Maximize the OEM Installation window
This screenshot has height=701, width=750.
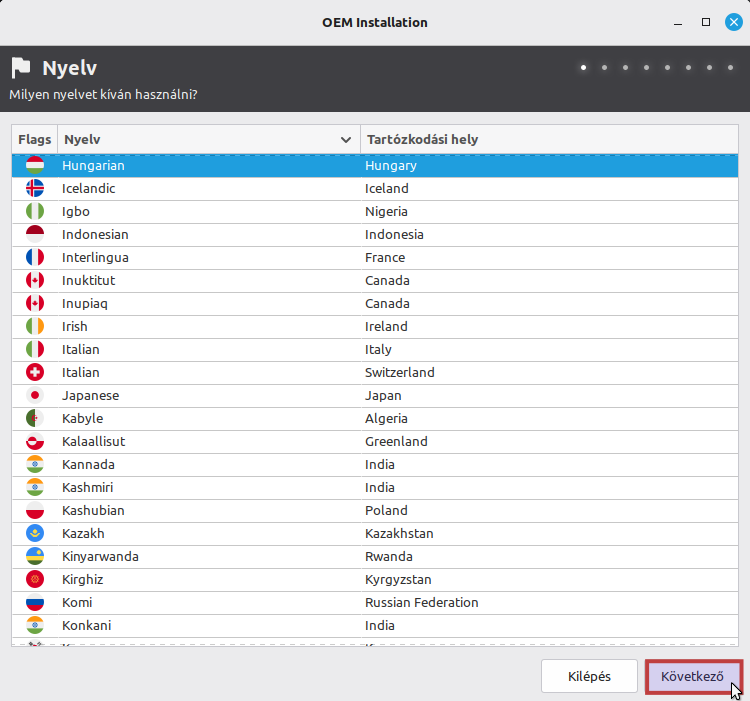pos(706,22)
